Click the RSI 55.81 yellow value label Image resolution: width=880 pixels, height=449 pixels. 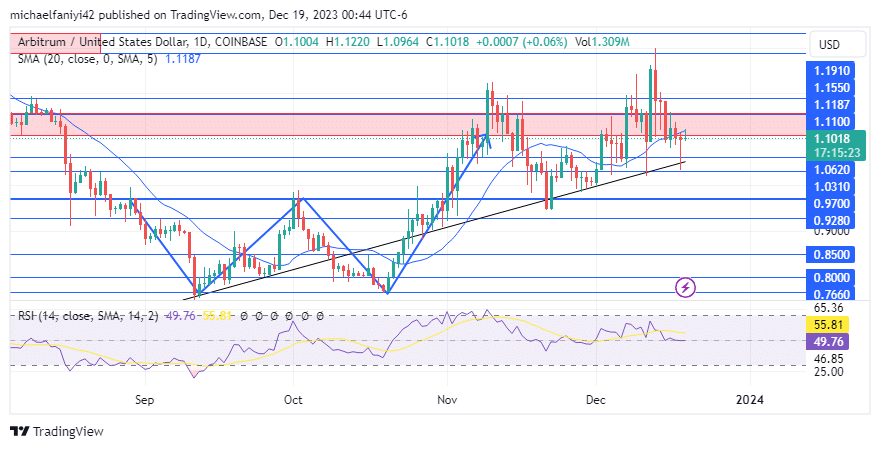[828, 324]
